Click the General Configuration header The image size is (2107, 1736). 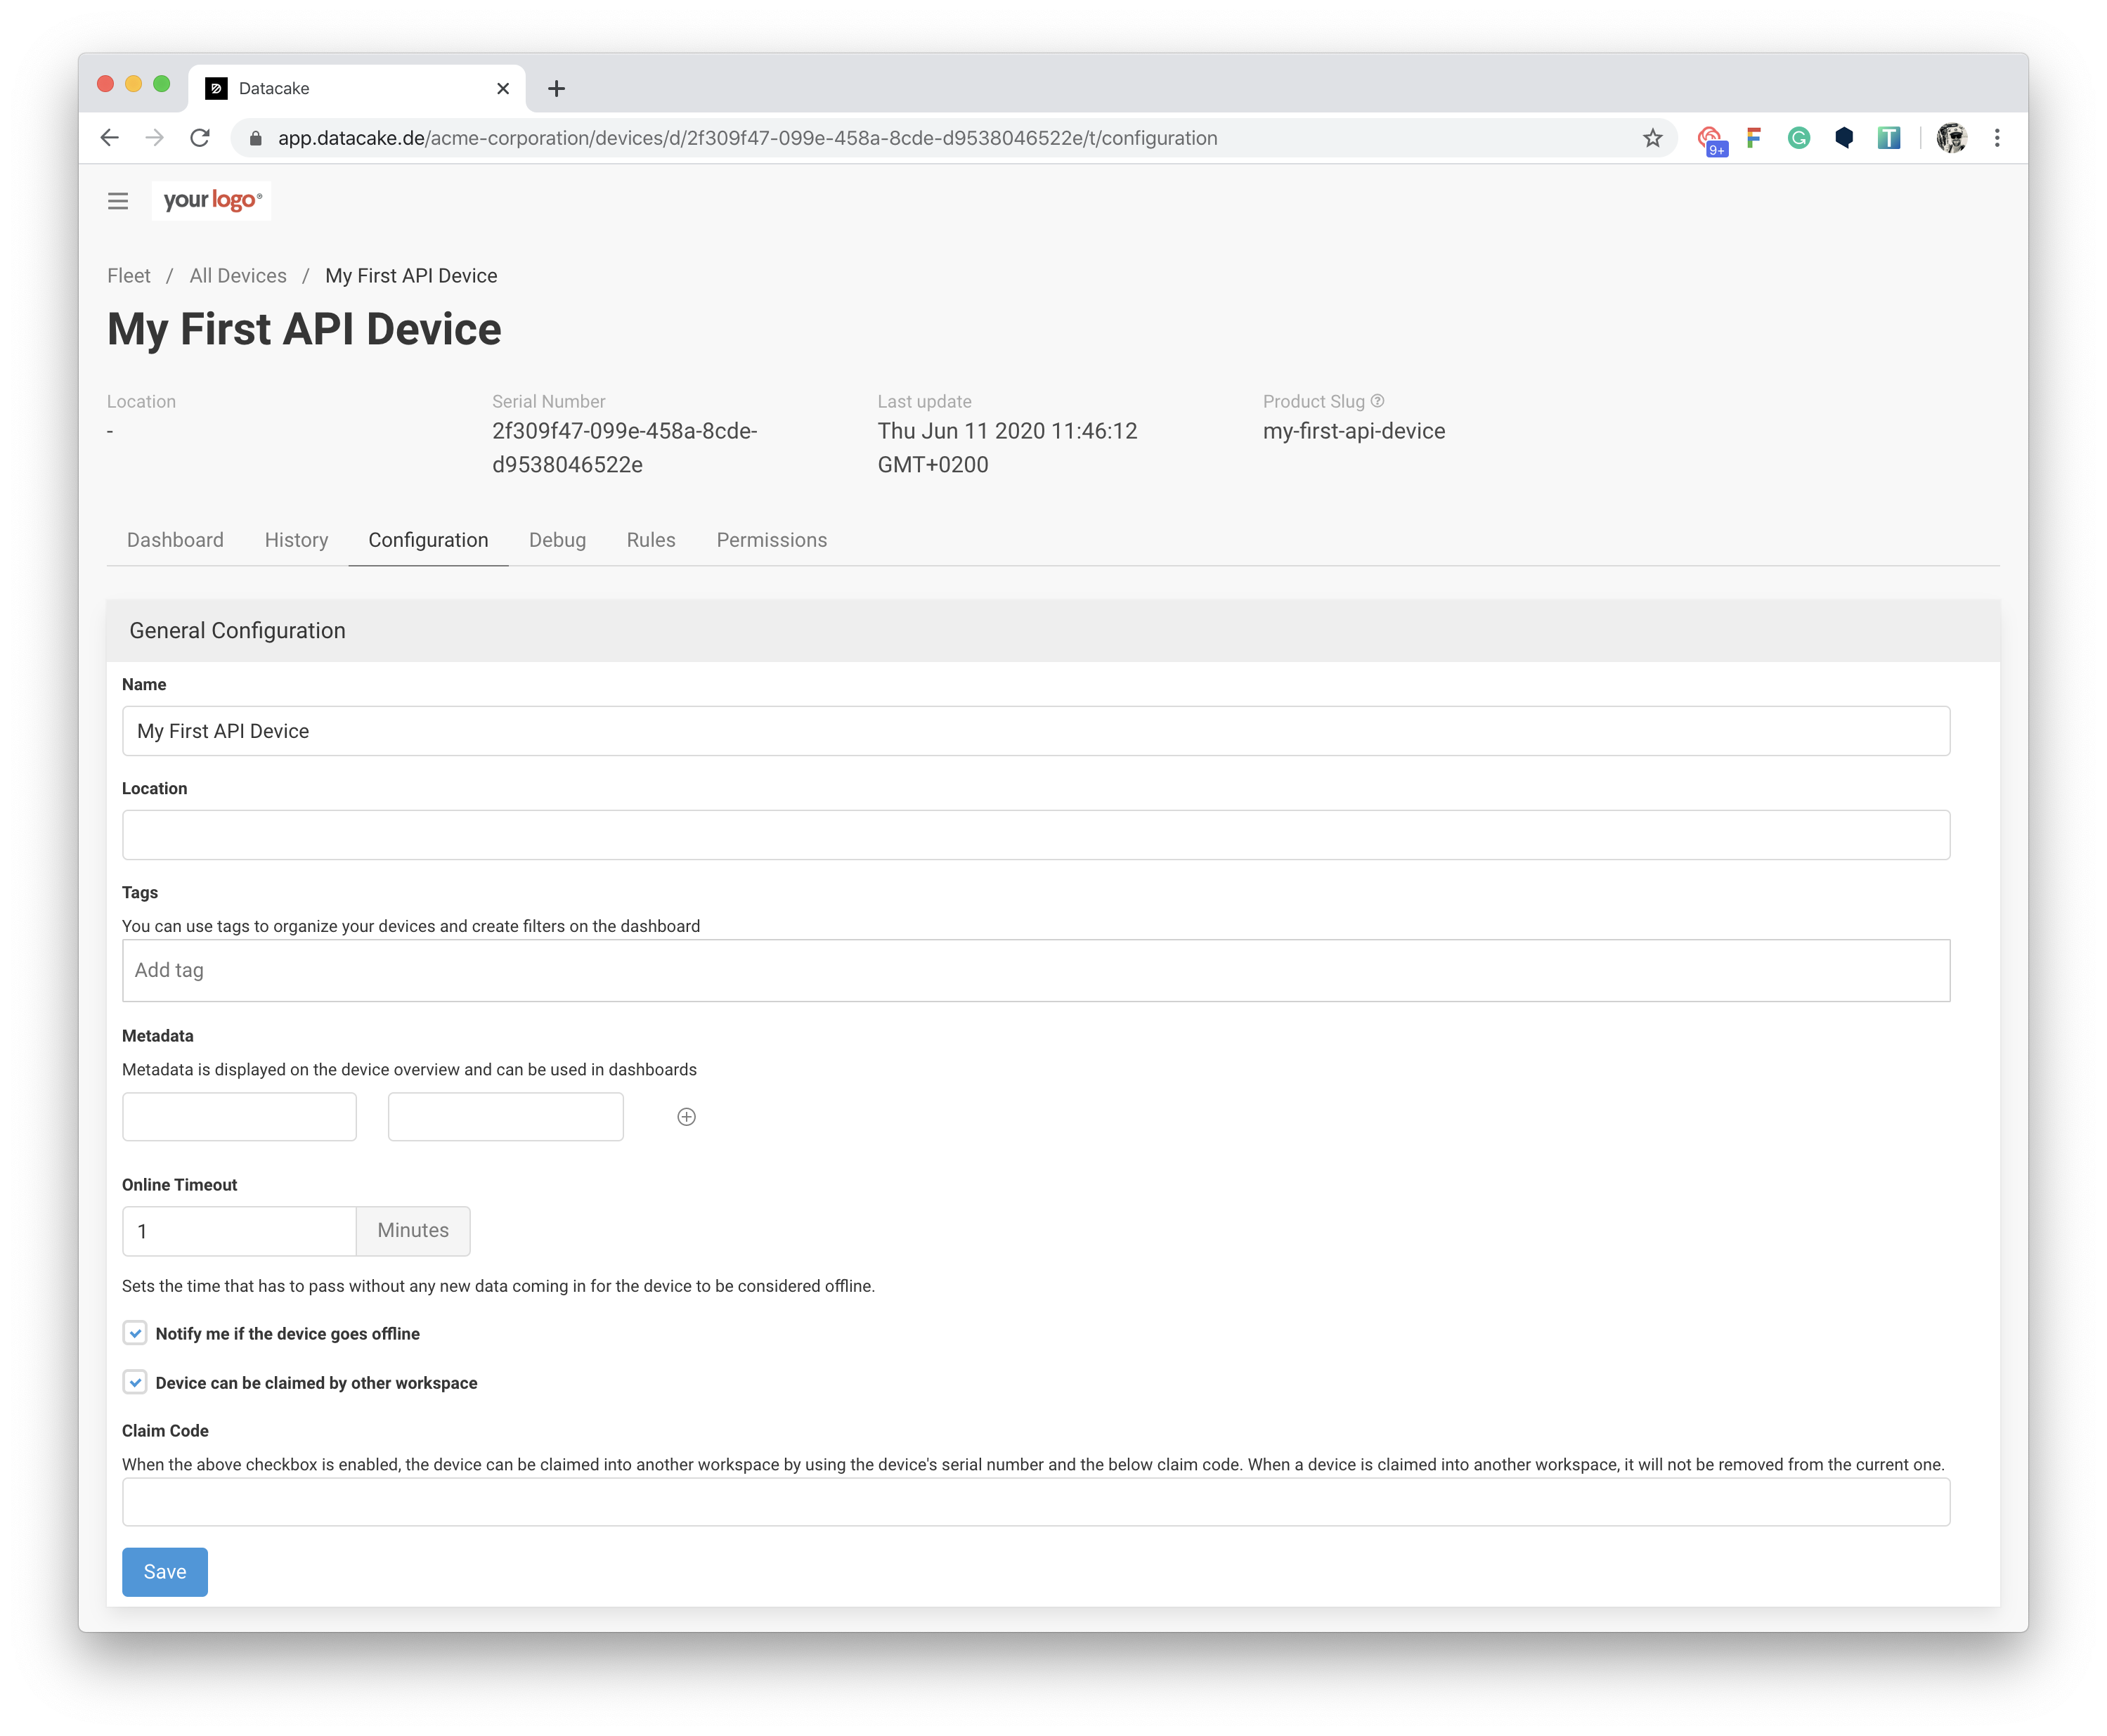coord(1053,631)
